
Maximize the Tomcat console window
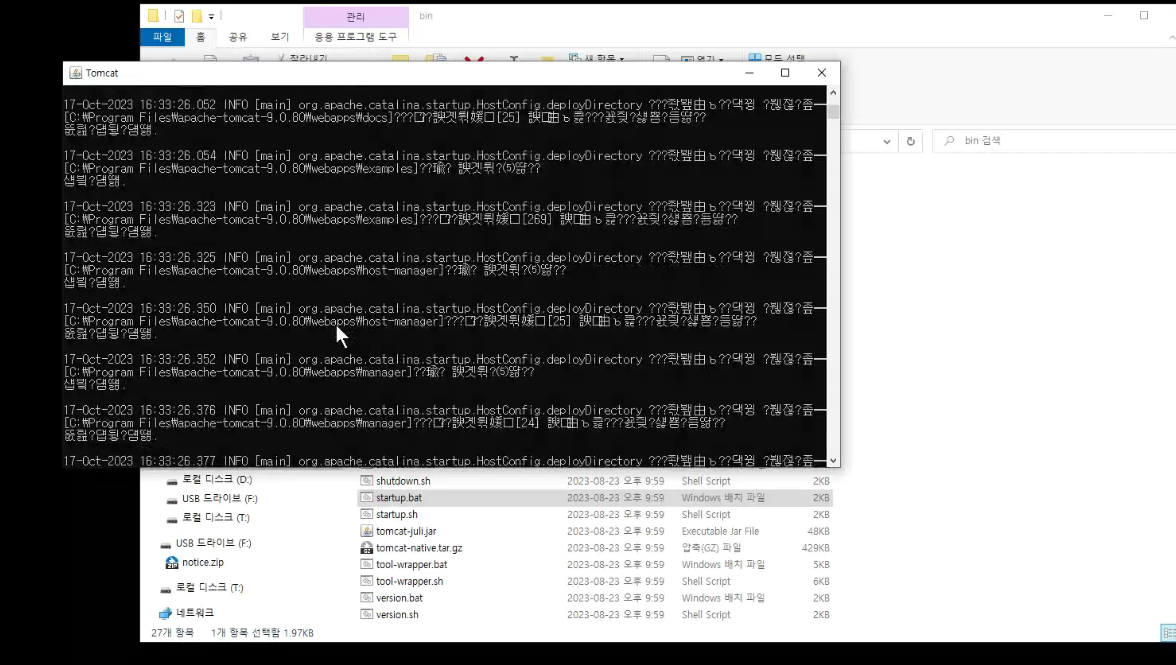[x=785, y=73]
